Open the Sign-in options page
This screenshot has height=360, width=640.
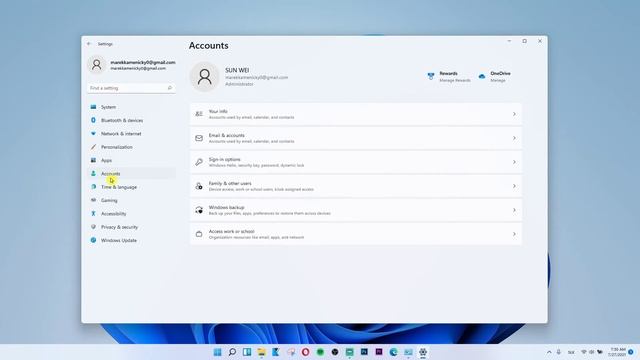(356, 162)
